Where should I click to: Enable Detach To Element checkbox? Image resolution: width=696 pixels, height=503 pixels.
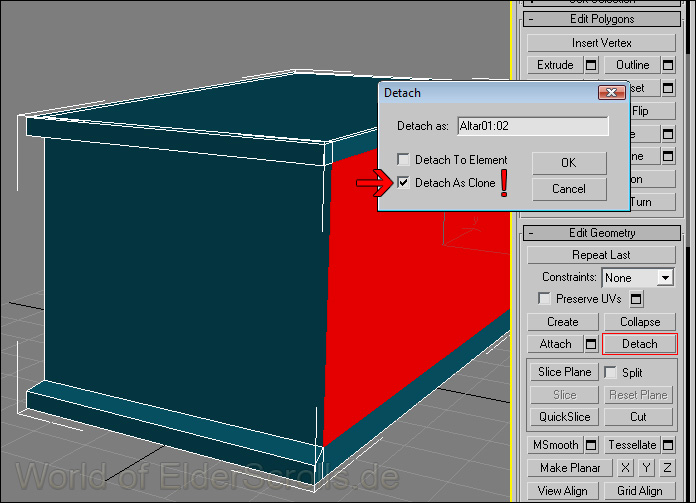403,159
